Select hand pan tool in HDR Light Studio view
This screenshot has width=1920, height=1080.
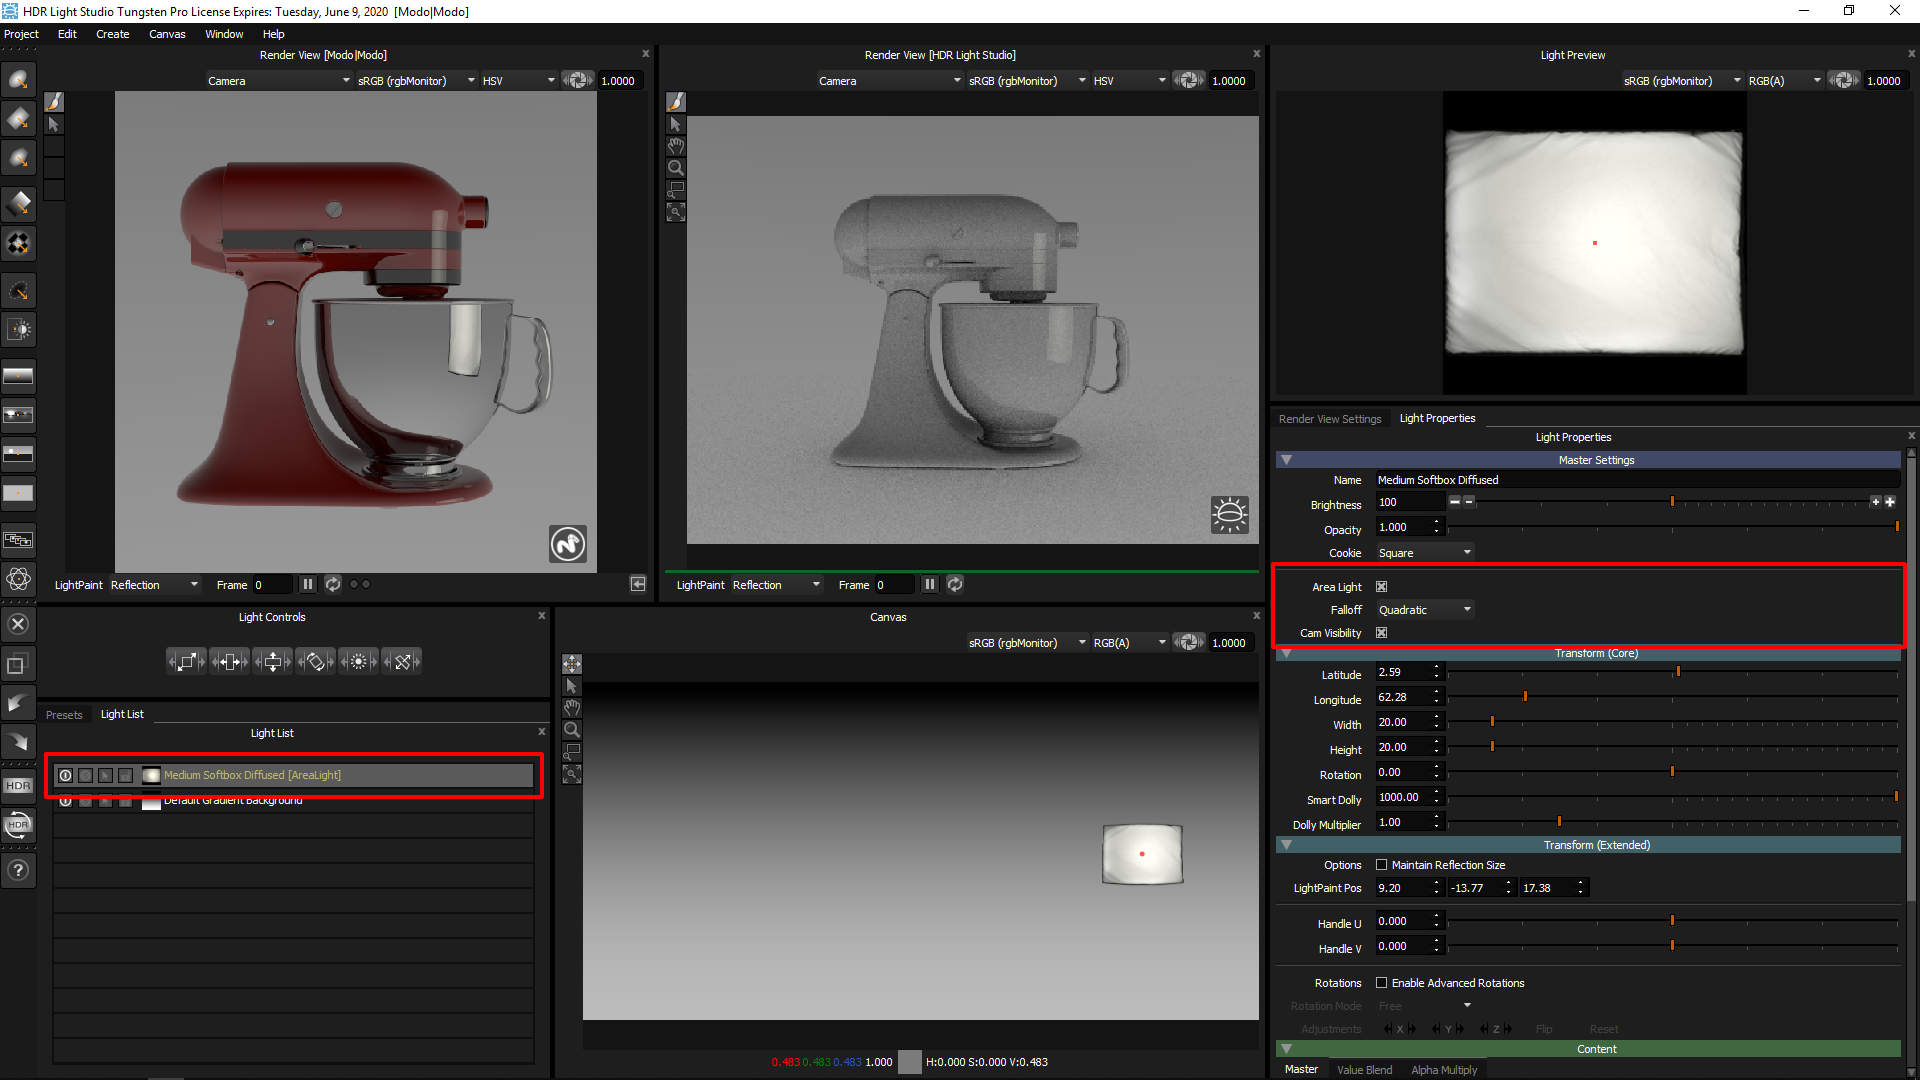coord(676,146)
